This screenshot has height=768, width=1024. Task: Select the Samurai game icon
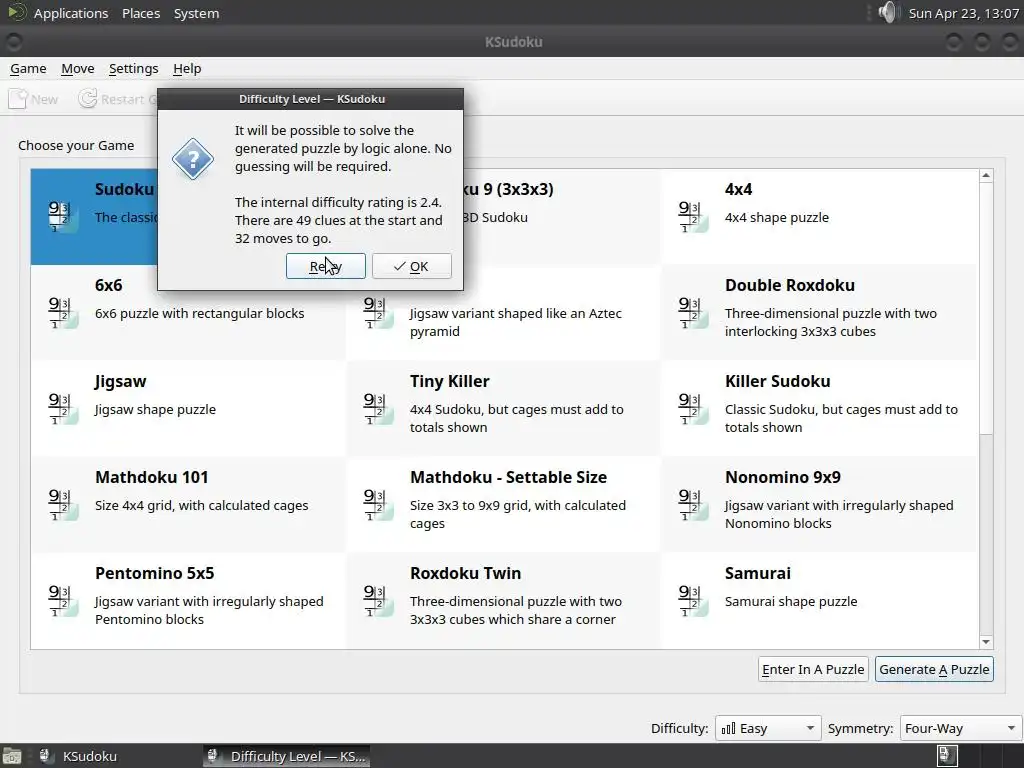692,600
